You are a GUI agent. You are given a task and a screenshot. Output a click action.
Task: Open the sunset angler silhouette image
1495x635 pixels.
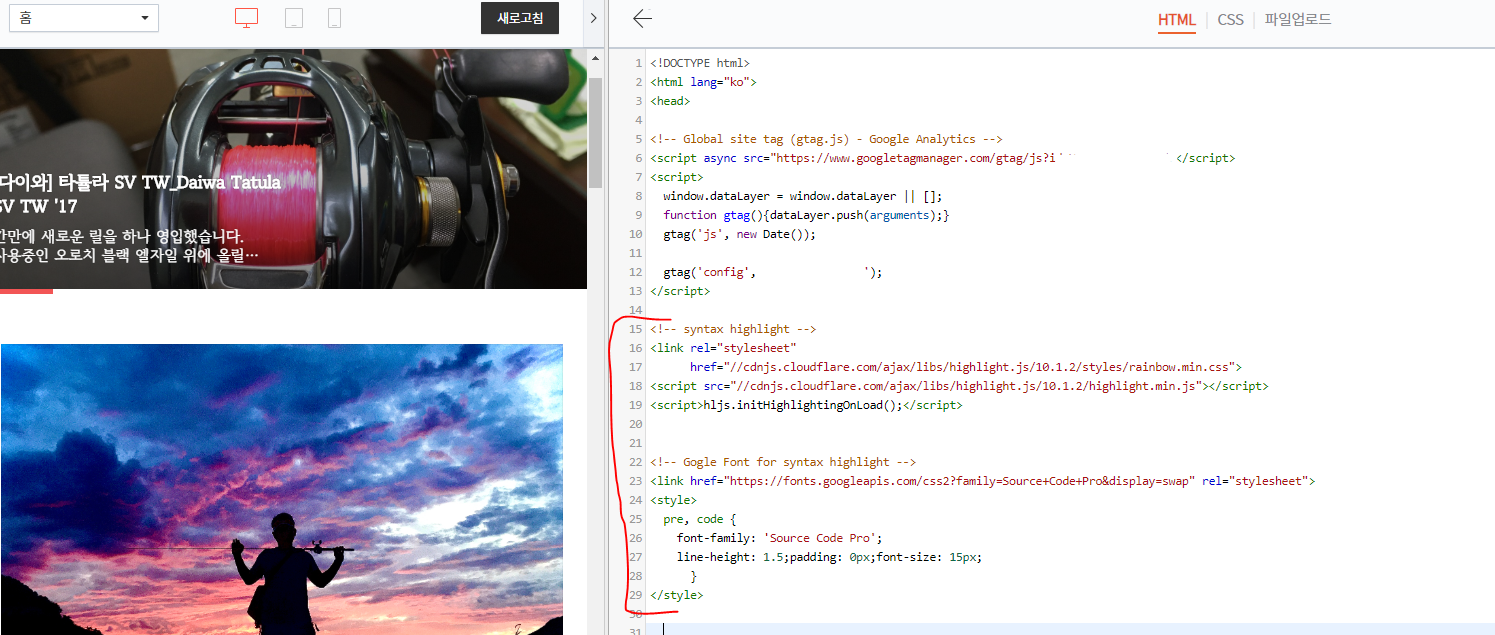click(x=282, y=490)
